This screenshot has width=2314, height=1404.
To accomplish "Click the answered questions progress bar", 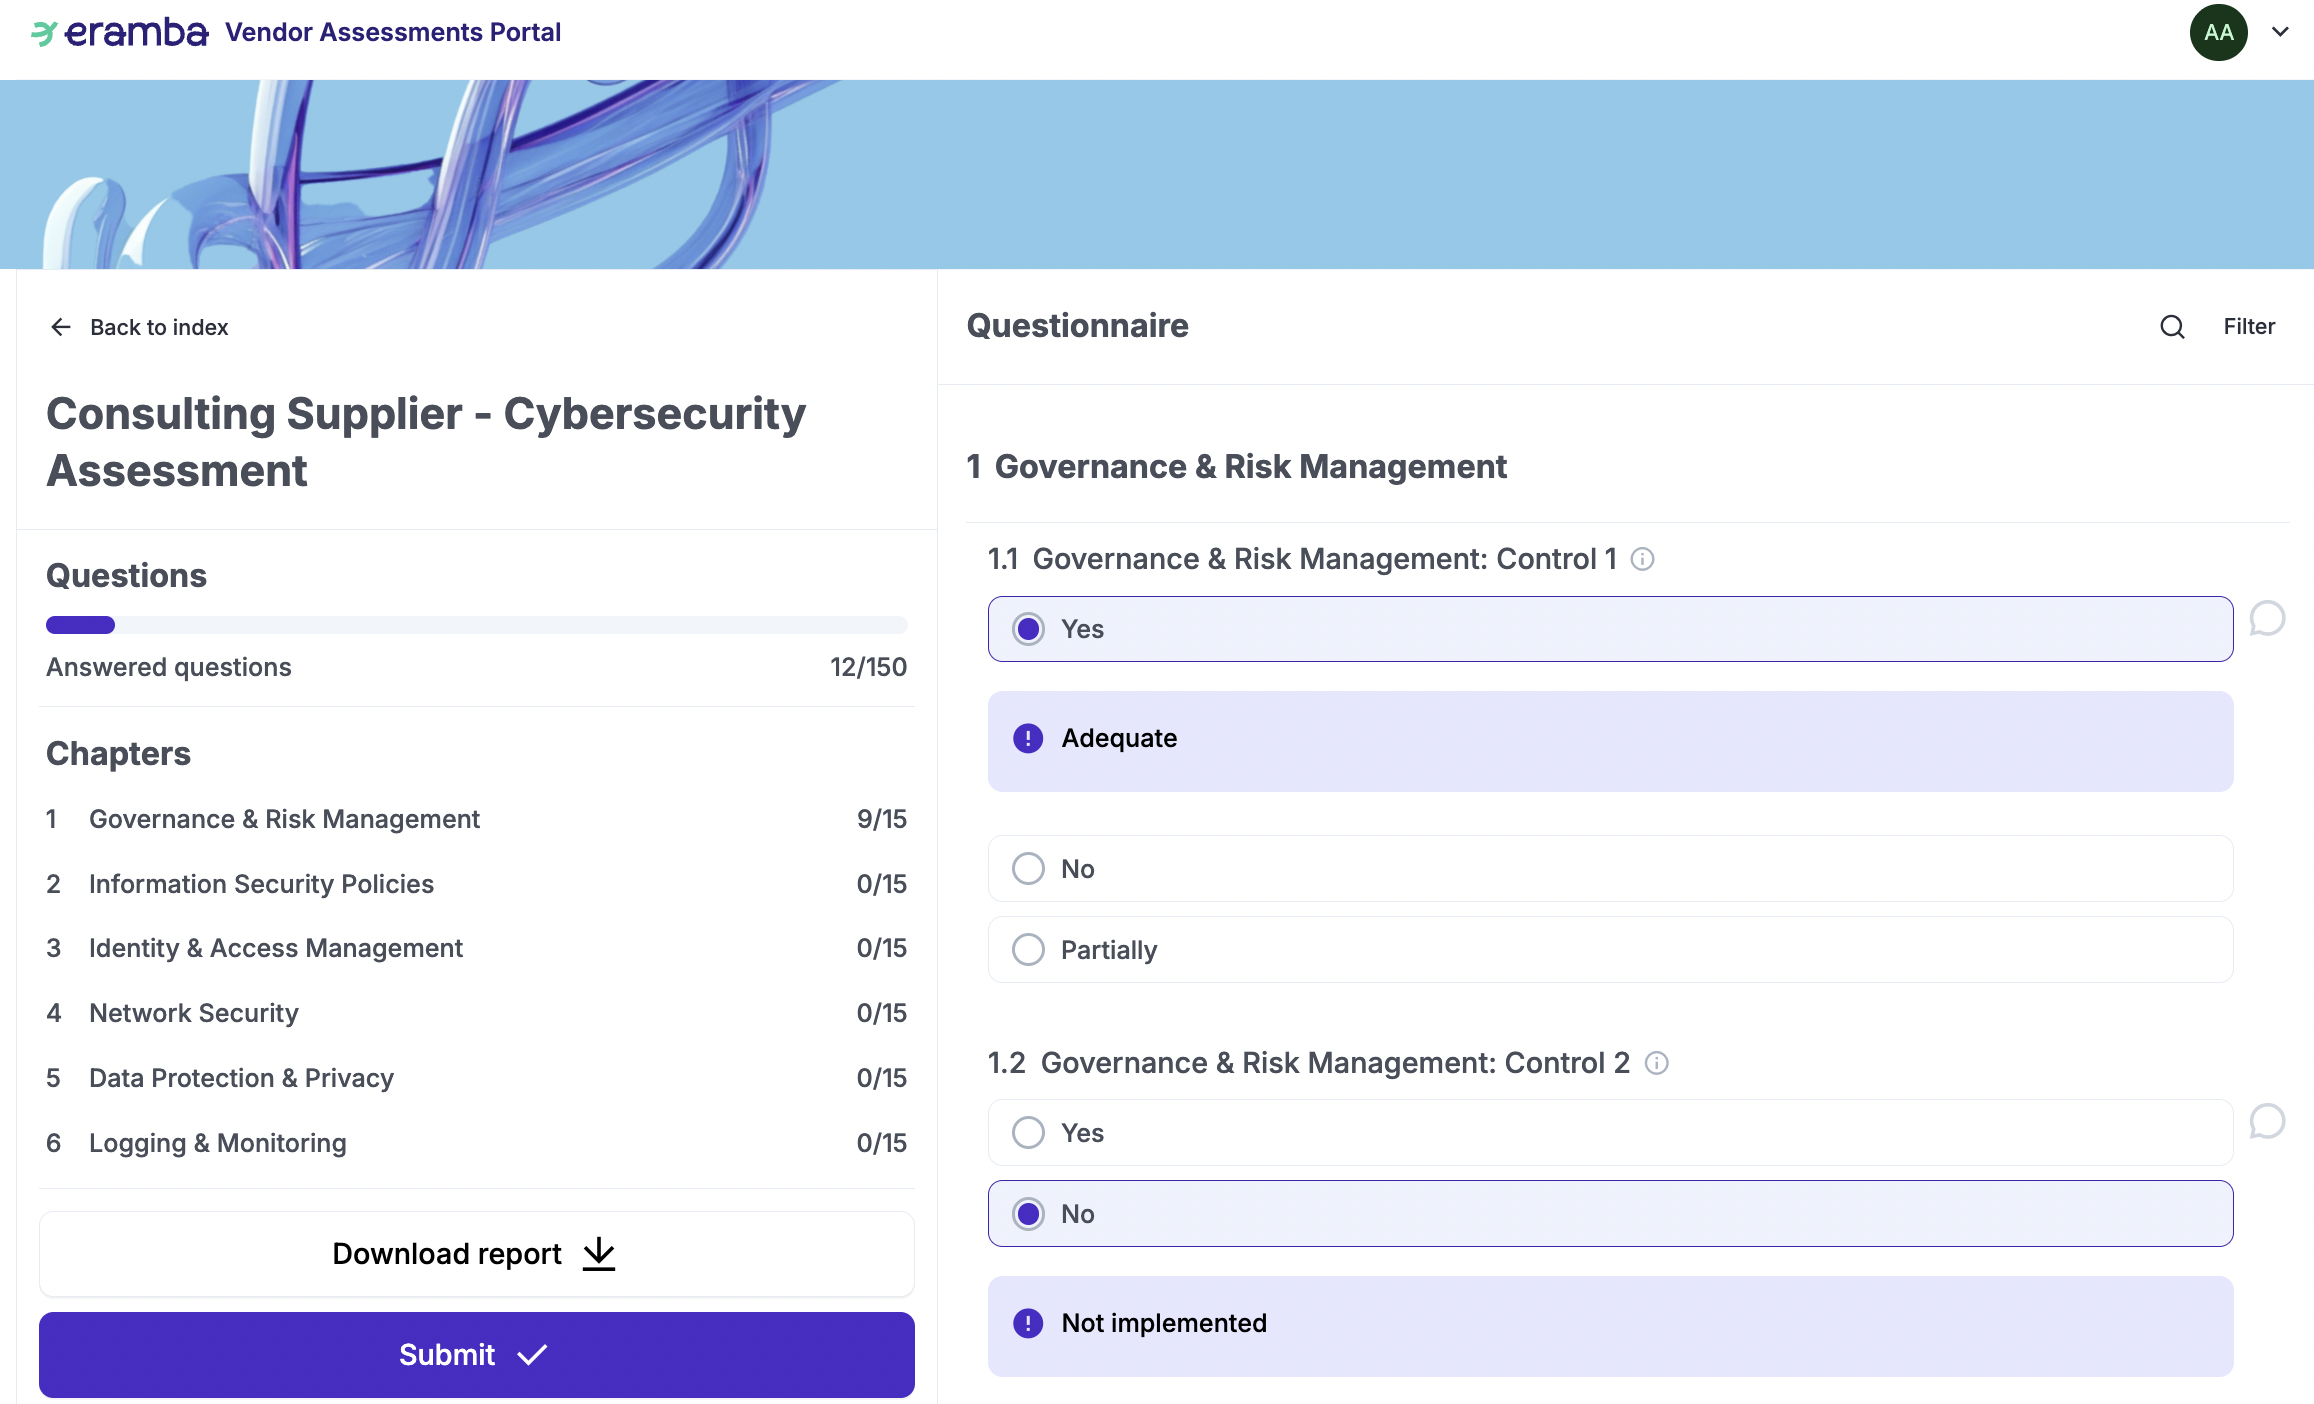I will coord(476,625).
